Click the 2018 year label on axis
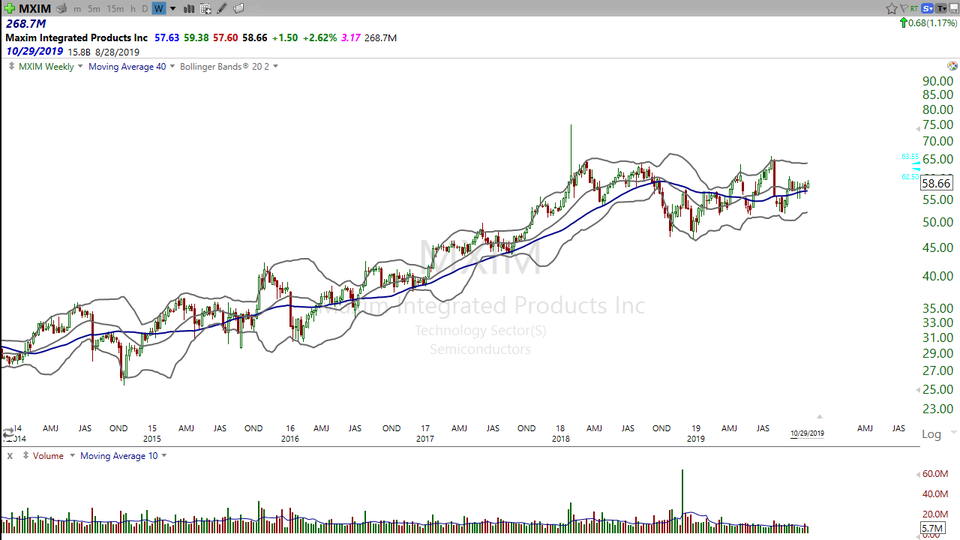Screen dimensions: 960x540 [x=561, y=439]
